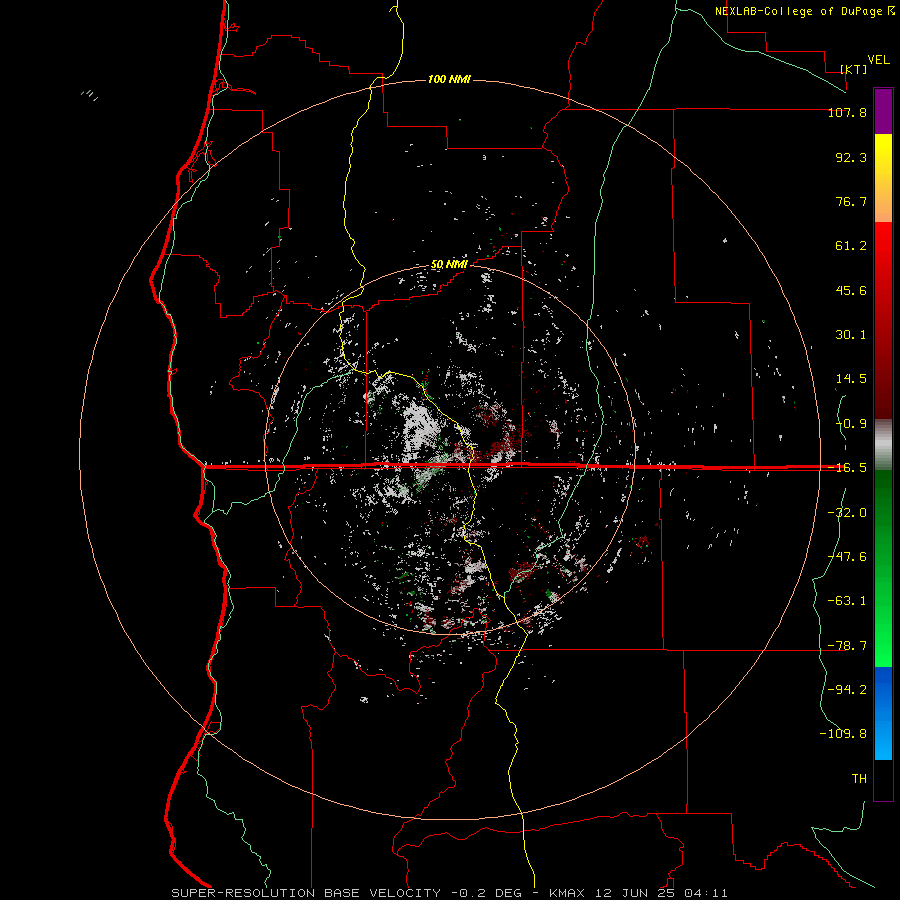Click the -109.8 value on the velocity scale
The height and width of the screenshot is (900, 900).
(843, 734)
